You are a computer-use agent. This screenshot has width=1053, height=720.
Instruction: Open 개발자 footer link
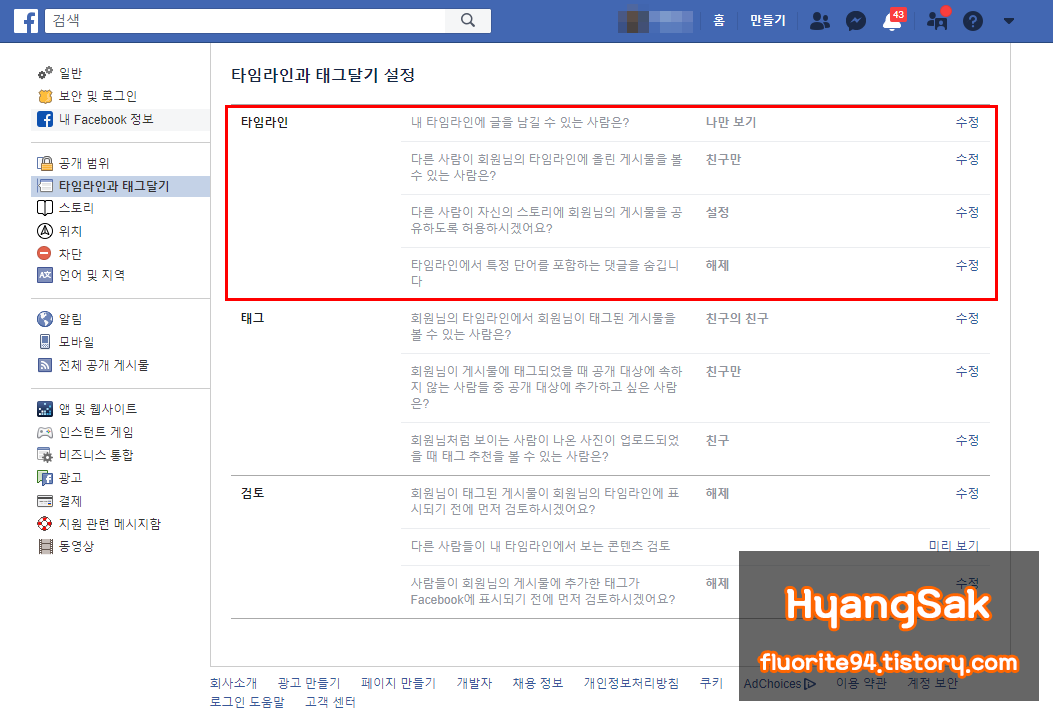click(x=474, y=683)
